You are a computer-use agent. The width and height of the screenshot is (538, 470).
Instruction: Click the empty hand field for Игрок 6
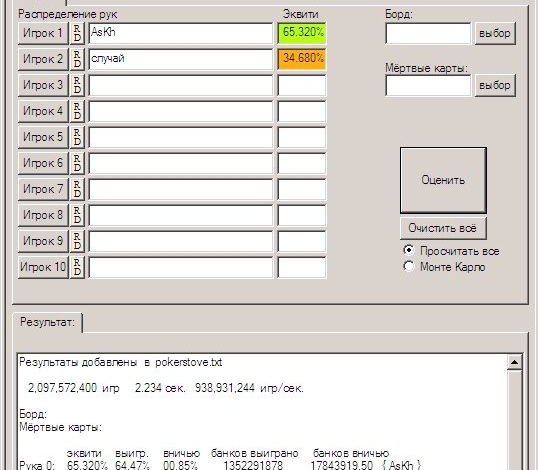(180, 163)
